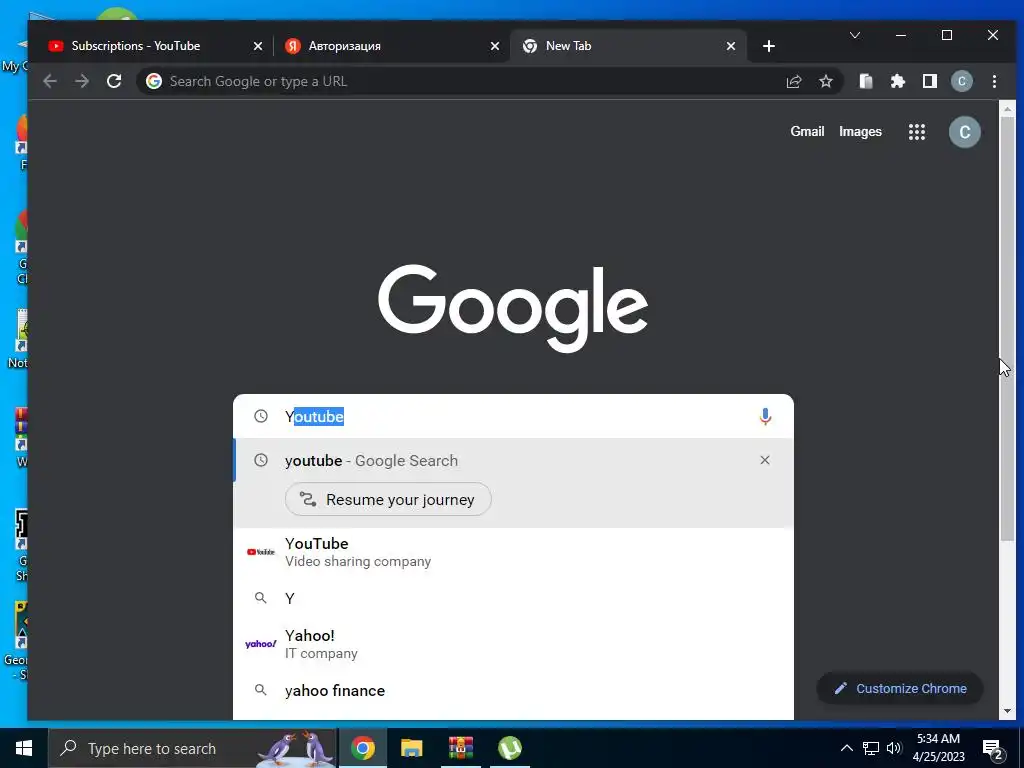Show hidden system tray icons
The image size is (1024, 768).
846,748
